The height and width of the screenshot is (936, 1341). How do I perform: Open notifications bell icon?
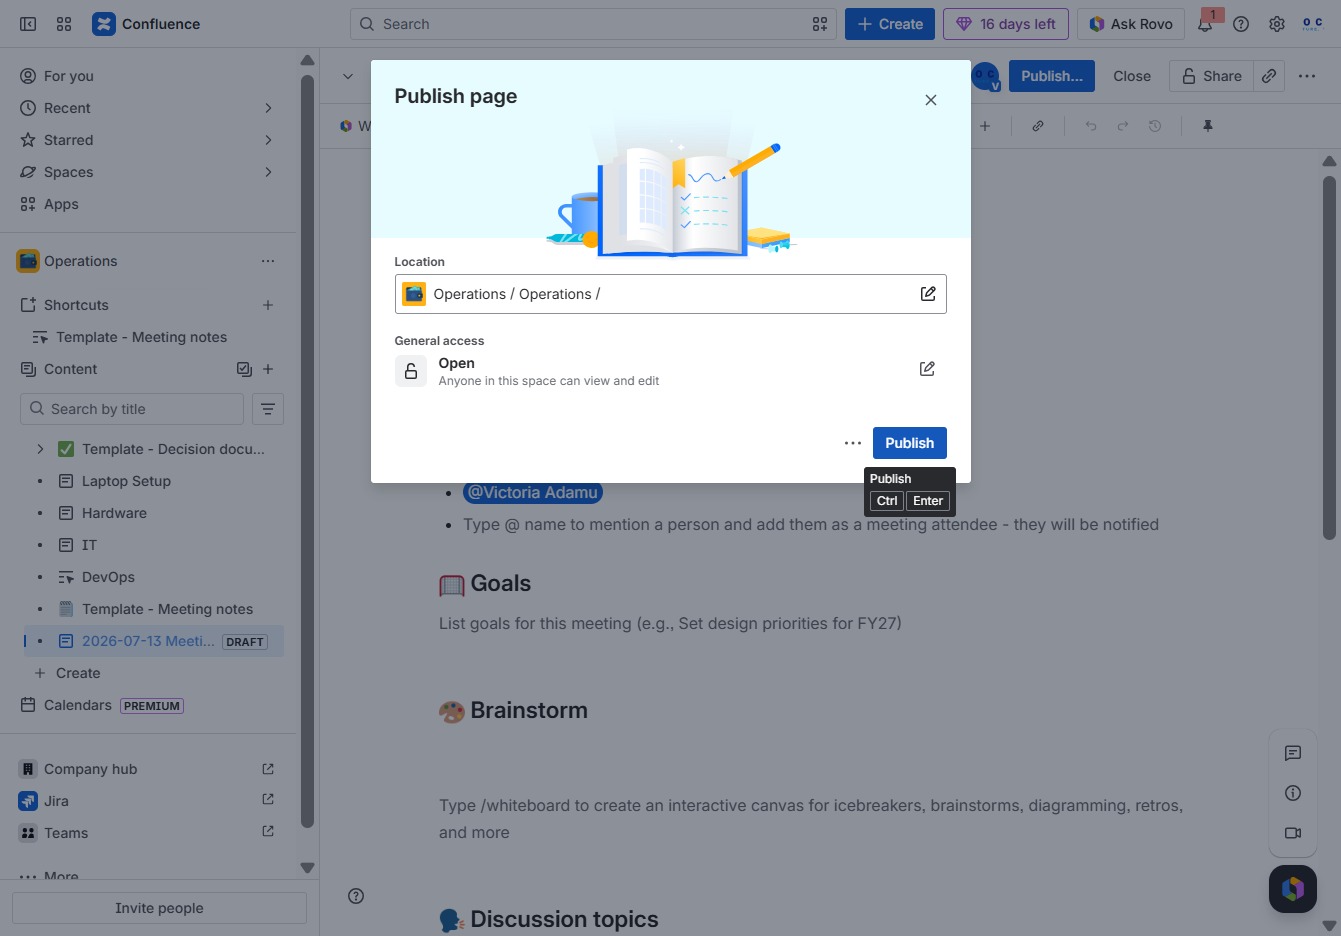tap(1206, 24)
